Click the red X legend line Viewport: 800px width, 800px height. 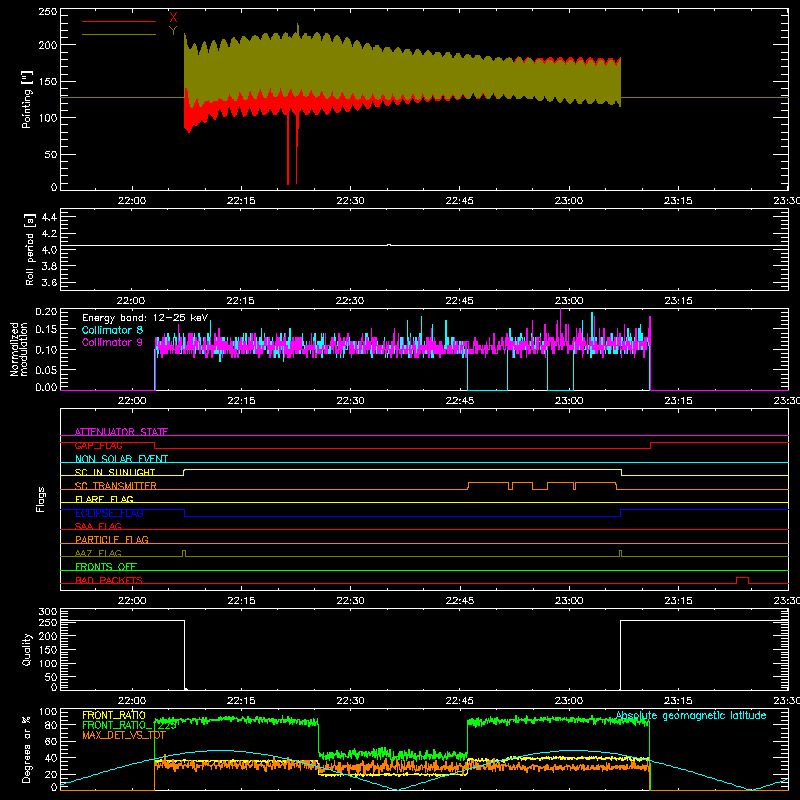119,21
